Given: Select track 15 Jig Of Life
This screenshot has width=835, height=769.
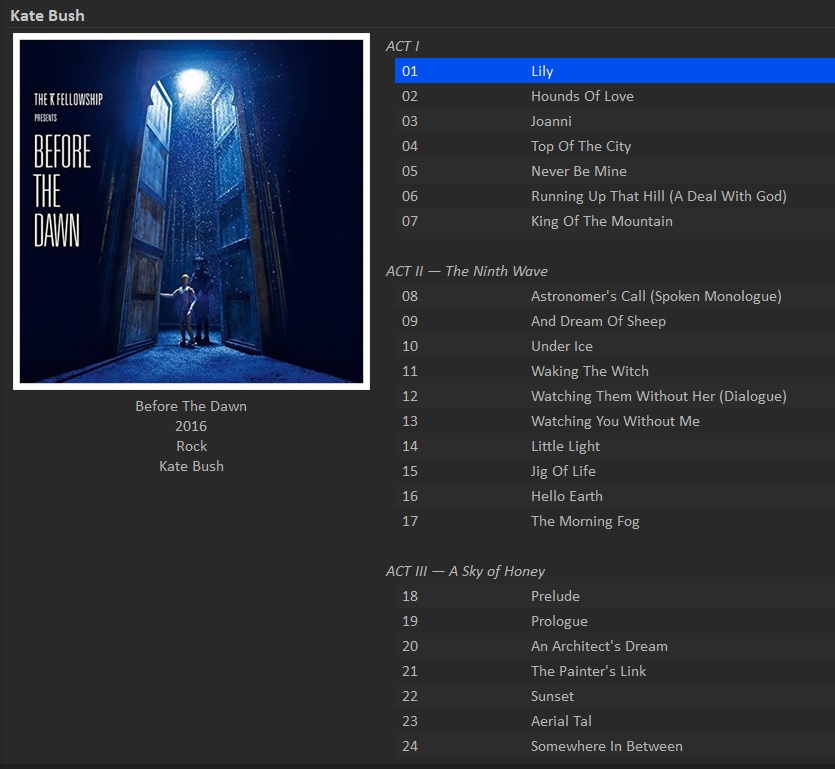Looking at the screenshot, I should point(615,471).
